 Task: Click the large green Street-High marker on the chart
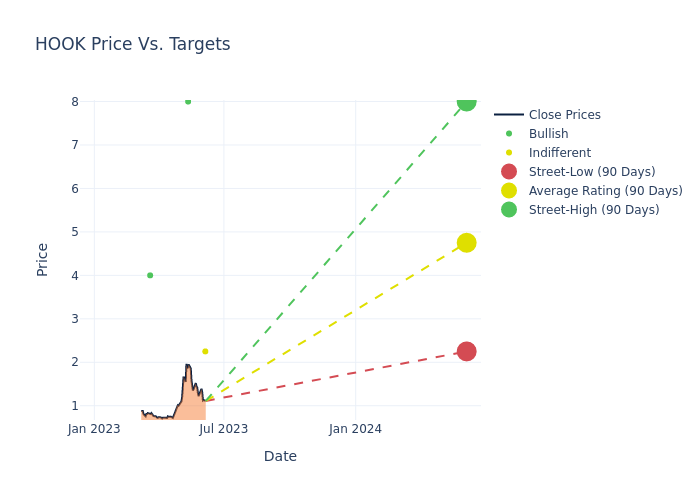pyautogui.click(x=466, y=101)
